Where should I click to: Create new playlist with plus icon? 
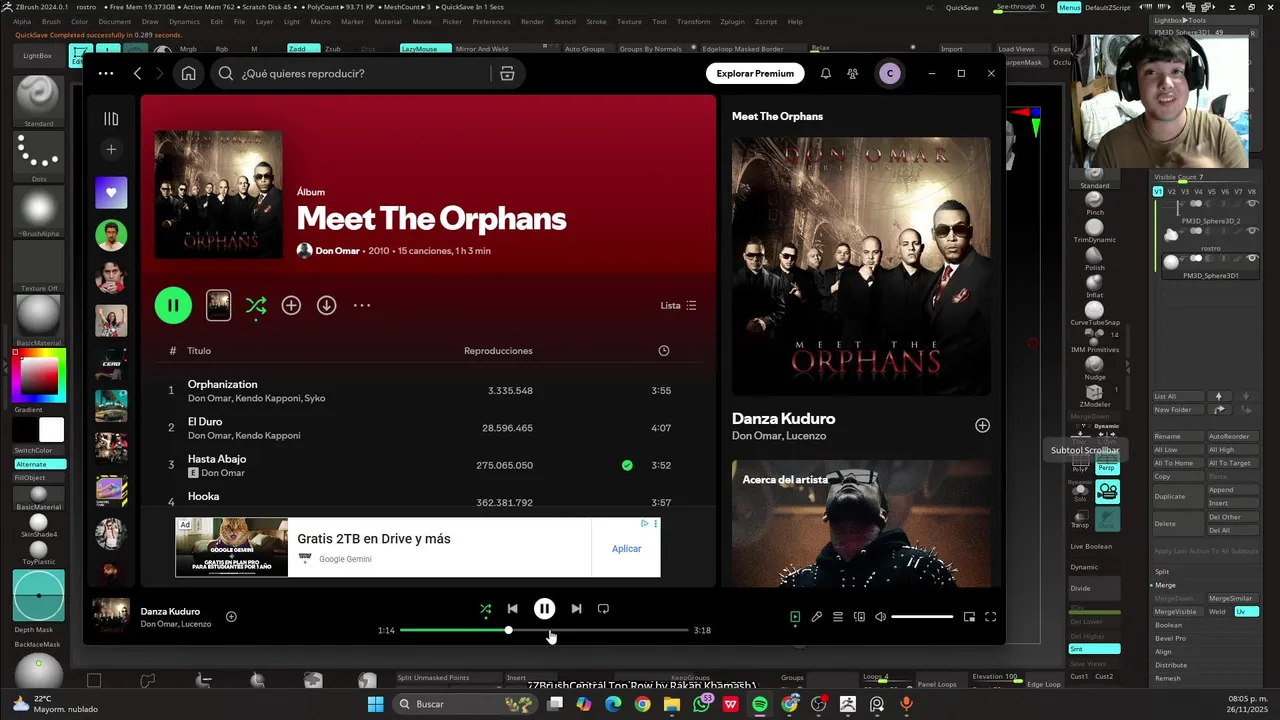tap(111, 149)
